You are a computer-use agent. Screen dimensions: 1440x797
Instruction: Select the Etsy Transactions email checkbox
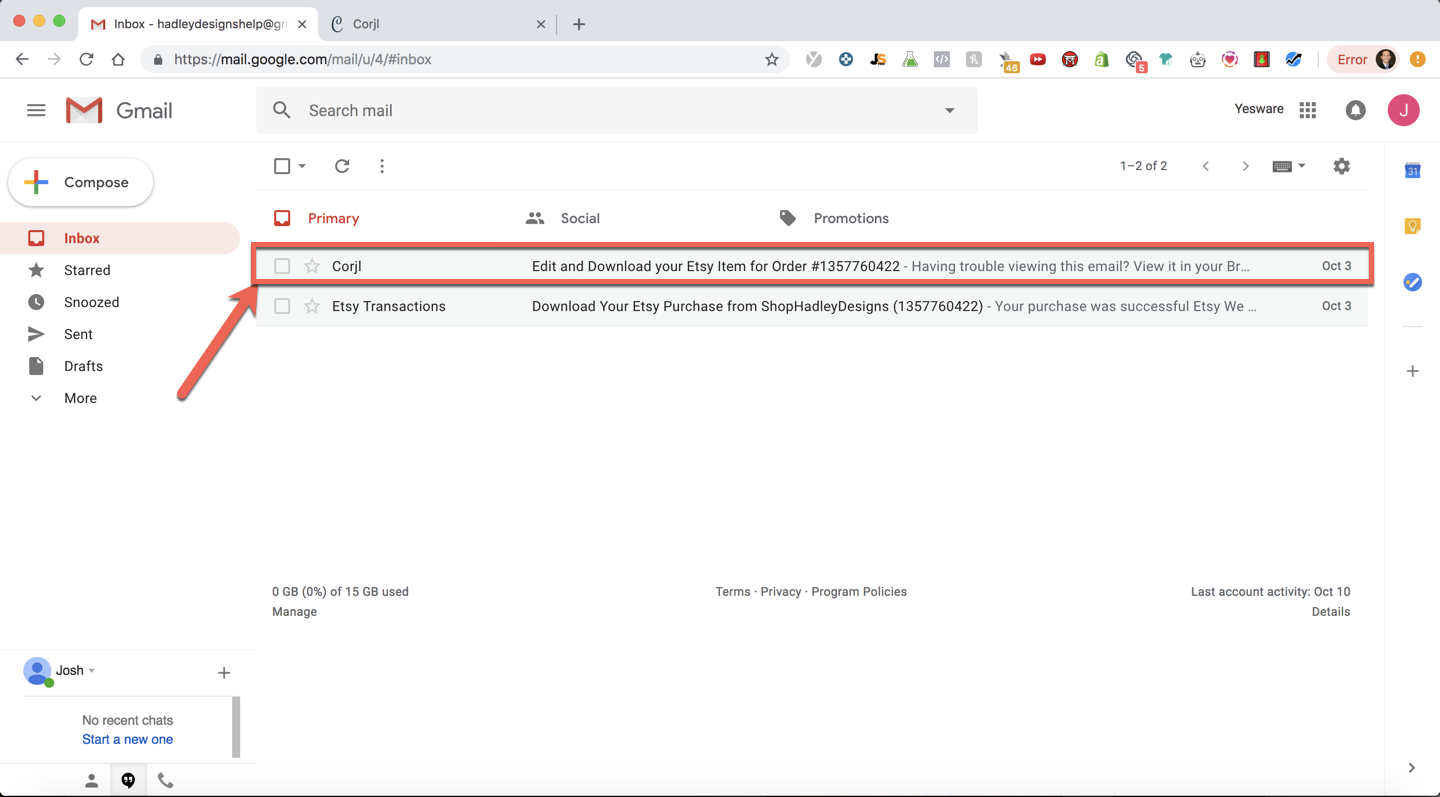tap(282, 306)
